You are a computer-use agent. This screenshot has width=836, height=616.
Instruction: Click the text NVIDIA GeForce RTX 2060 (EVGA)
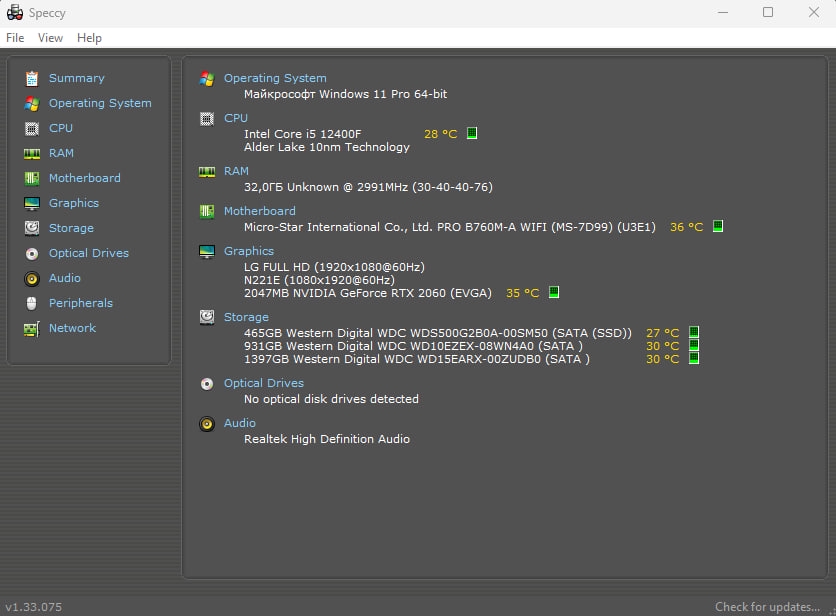[392, 293]
